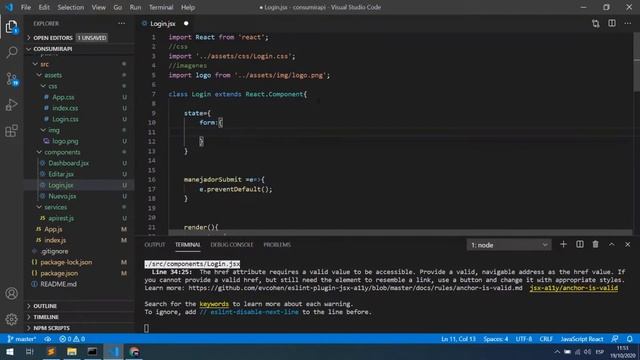The image size is (640, 360).
Task: Maximize the panel size with up chevron
Action: (611, 244)
